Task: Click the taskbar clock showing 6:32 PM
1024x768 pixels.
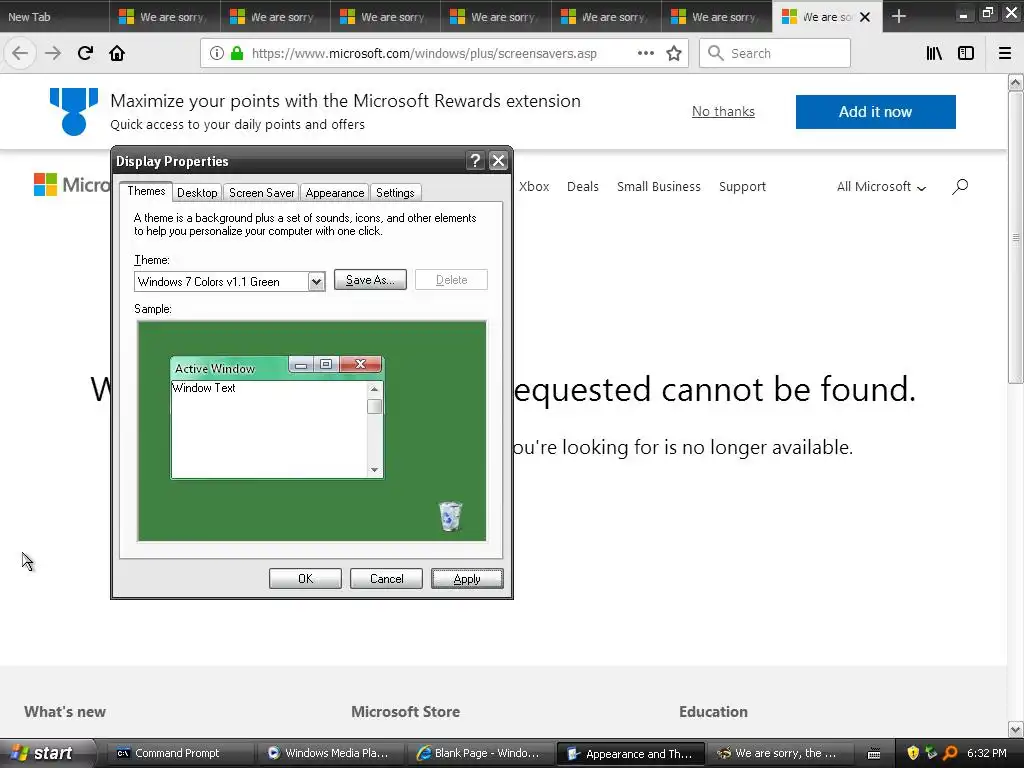Action: point(987,753)
